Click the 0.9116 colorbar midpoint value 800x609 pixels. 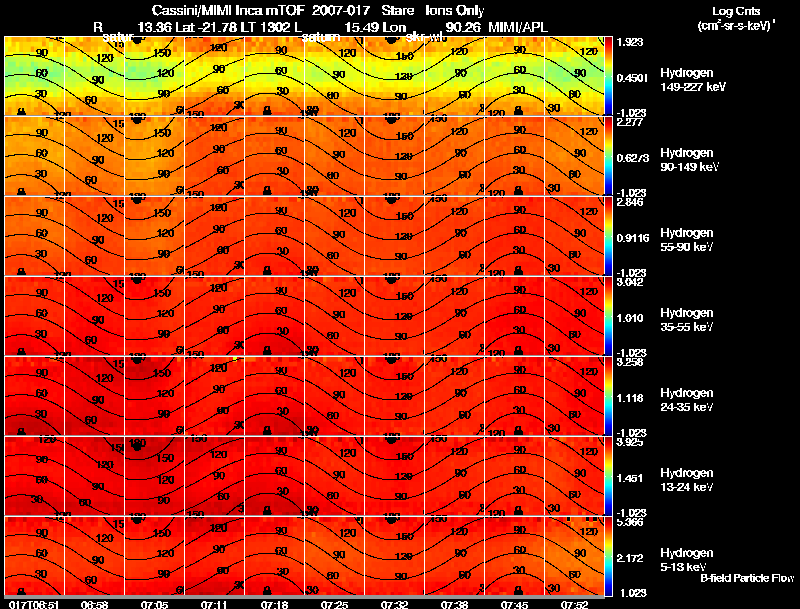633,238
